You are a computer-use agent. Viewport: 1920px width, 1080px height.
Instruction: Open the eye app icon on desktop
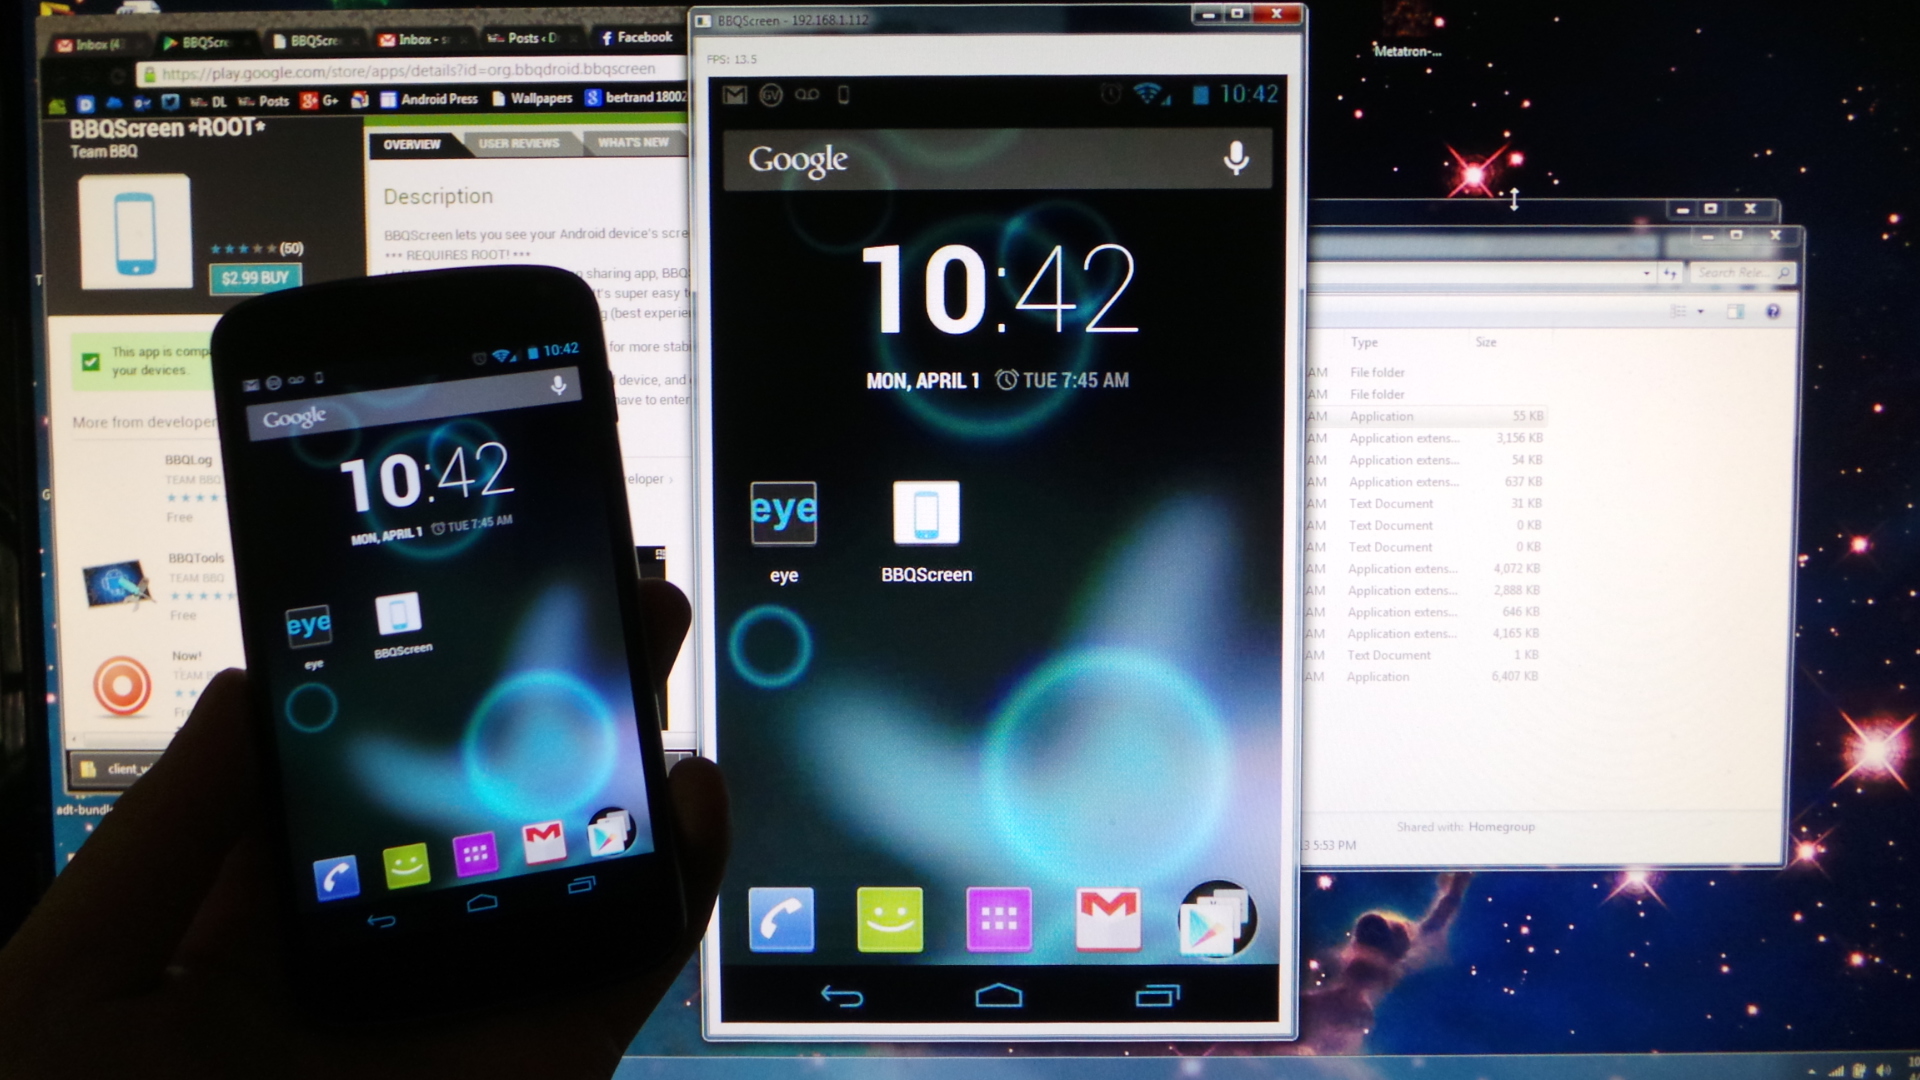[x=782, y=512]
